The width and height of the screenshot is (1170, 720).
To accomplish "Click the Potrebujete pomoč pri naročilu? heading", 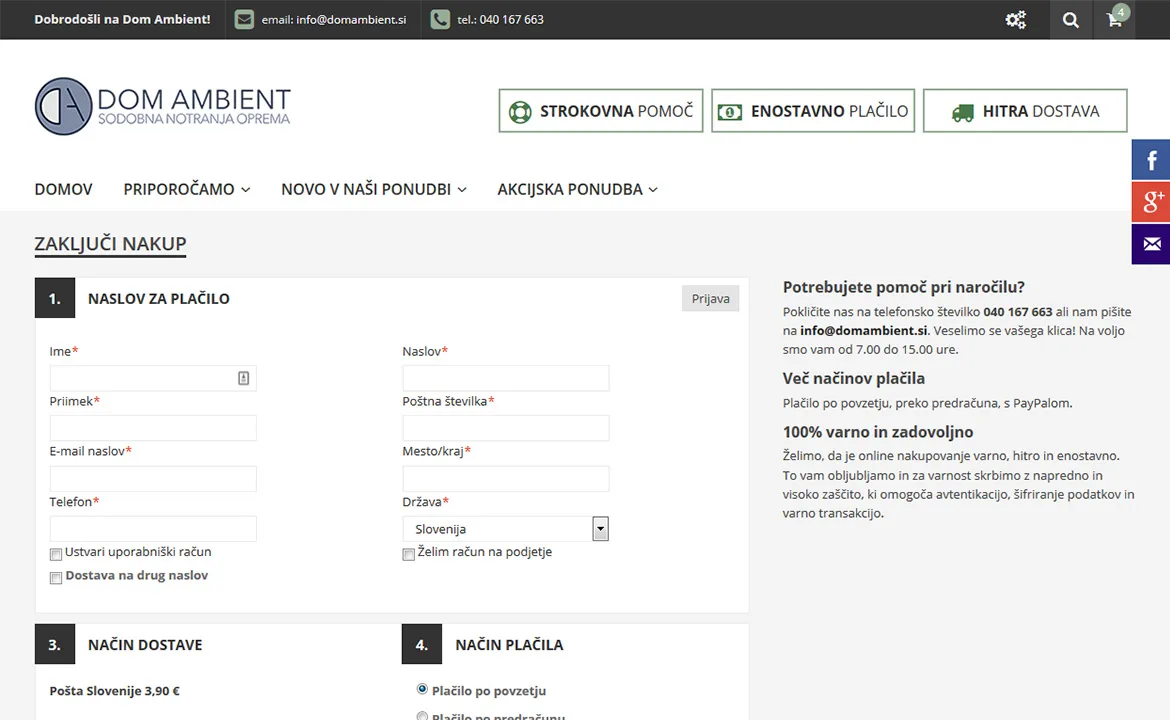I will pos(904,287).
